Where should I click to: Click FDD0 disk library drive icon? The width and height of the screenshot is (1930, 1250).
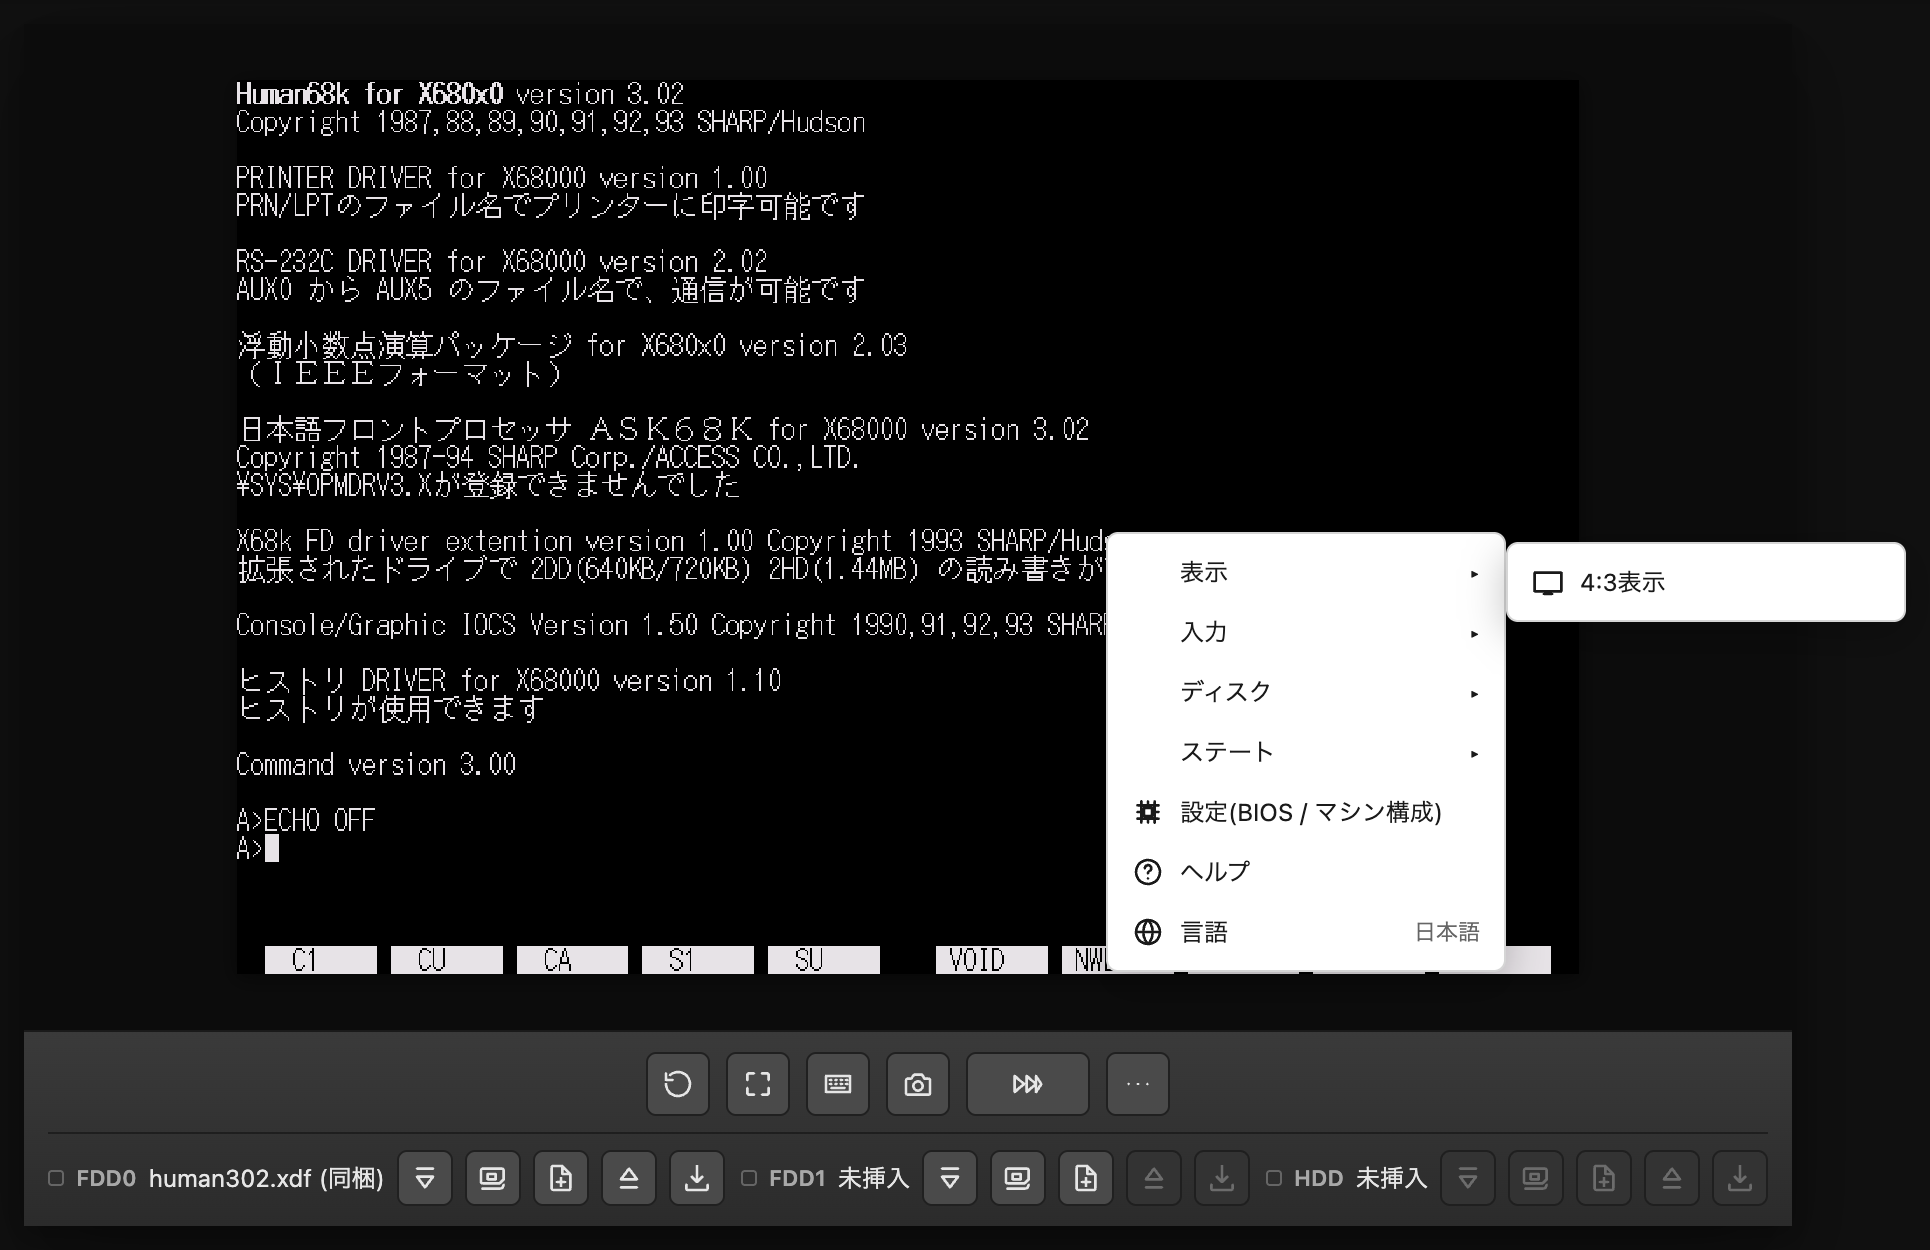pyautogui.click(x=493, y=1178)
